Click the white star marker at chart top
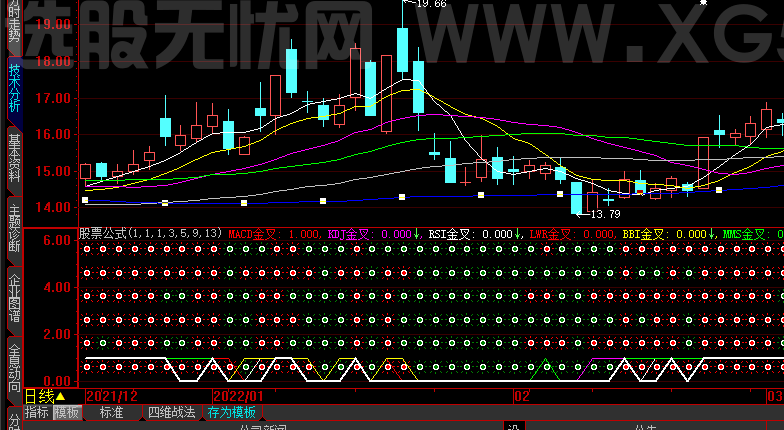Image resolution: width=784 pixels, height=430 pixels. [x=704, y=3]
